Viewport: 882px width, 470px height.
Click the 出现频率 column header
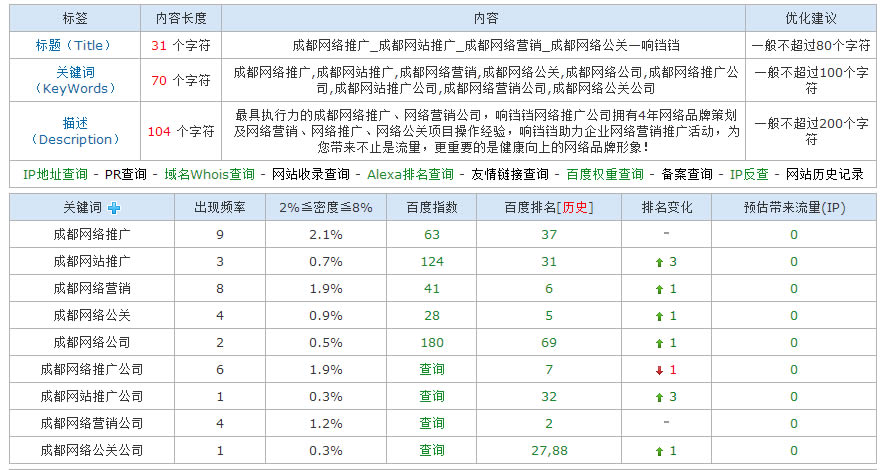click(220, 207)
